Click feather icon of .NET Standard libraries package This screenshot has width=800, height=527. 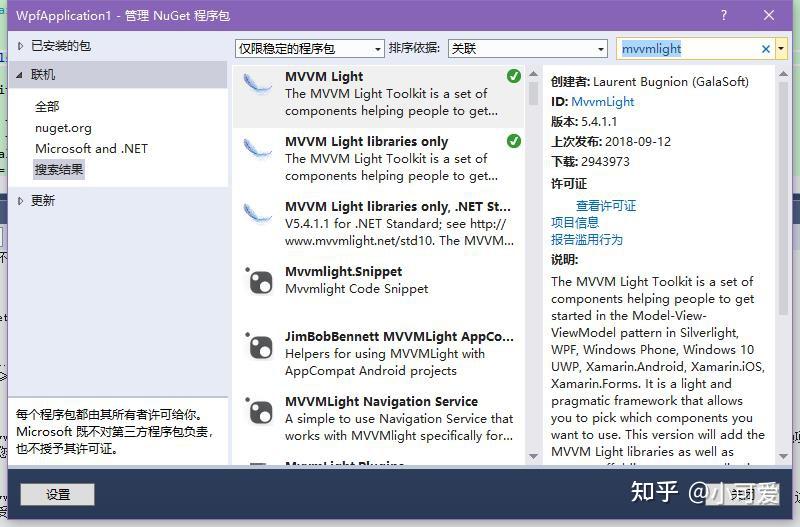coord(257,213)
